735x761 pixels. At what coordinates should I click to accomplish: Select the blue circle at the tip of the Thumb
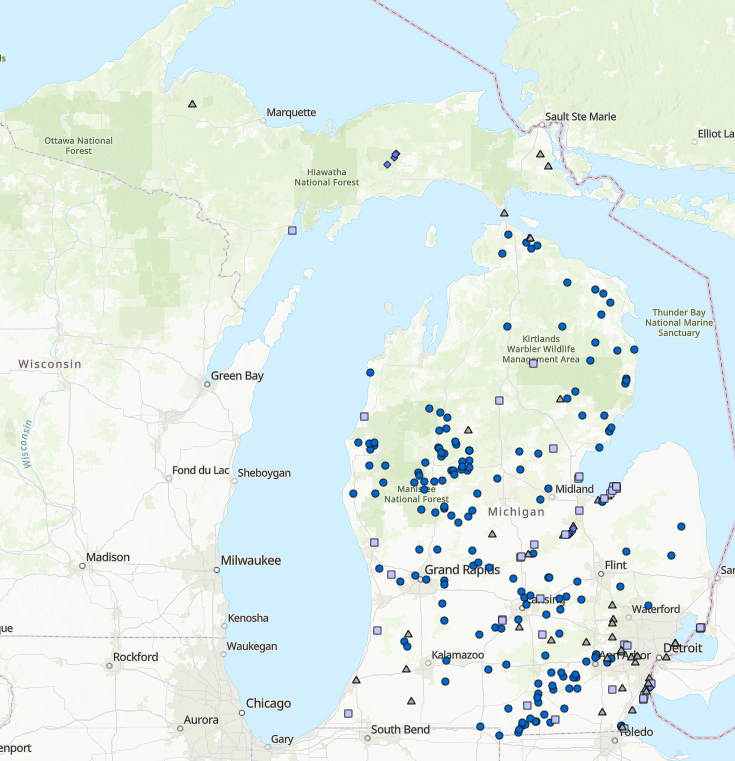click(681, 527)
